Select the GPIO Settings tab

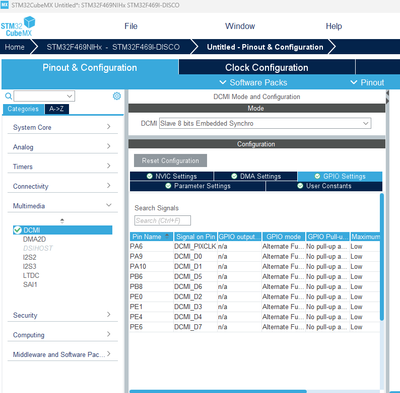[340, 176]
